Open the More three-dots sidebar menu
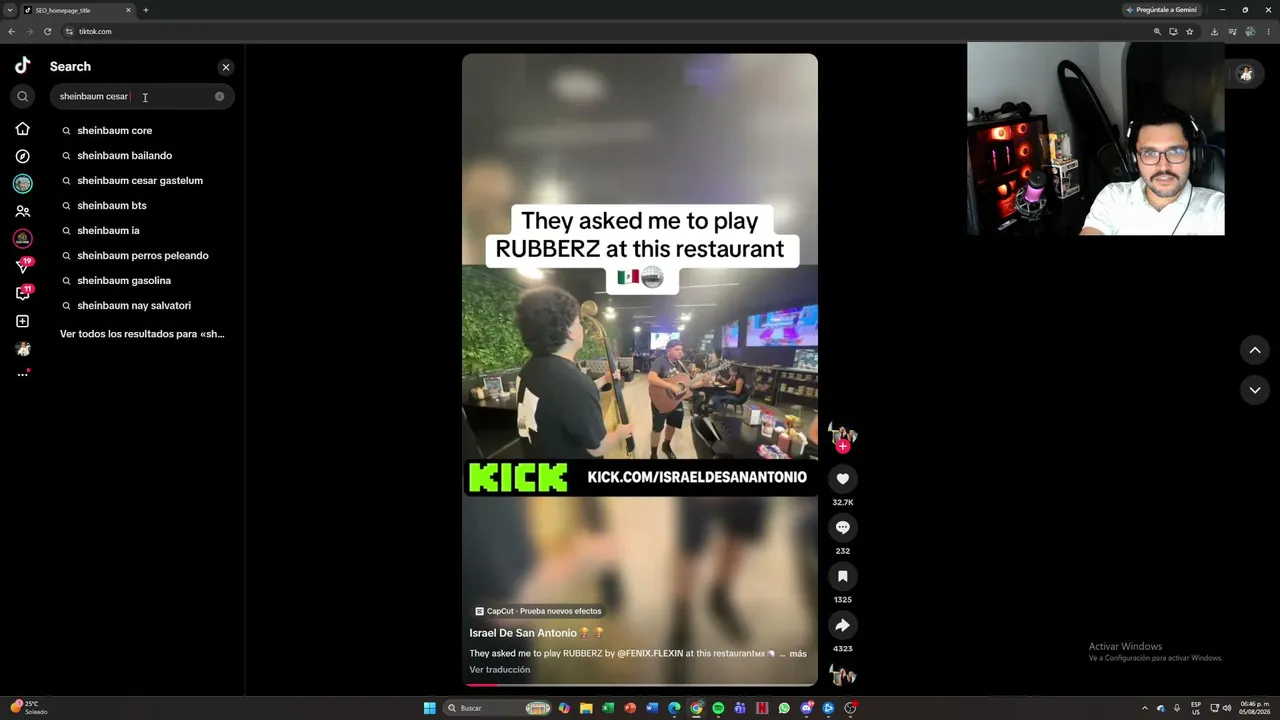 point(23,374)
